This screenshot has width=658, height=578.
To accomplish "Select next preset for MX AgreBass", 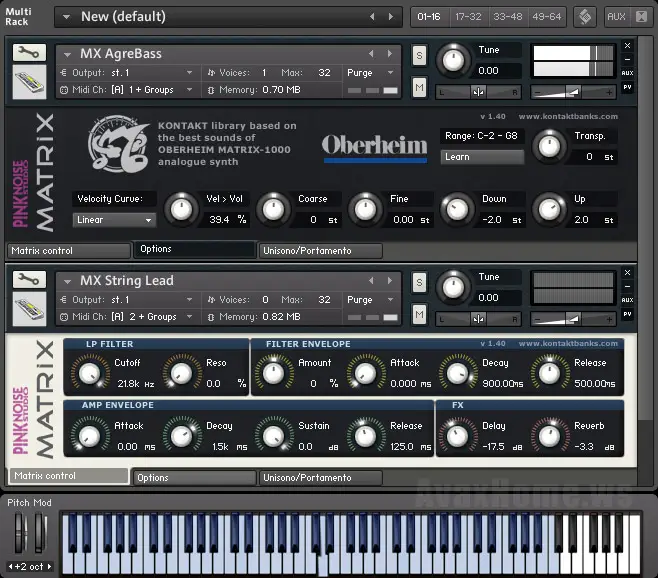I will [390, 53].
